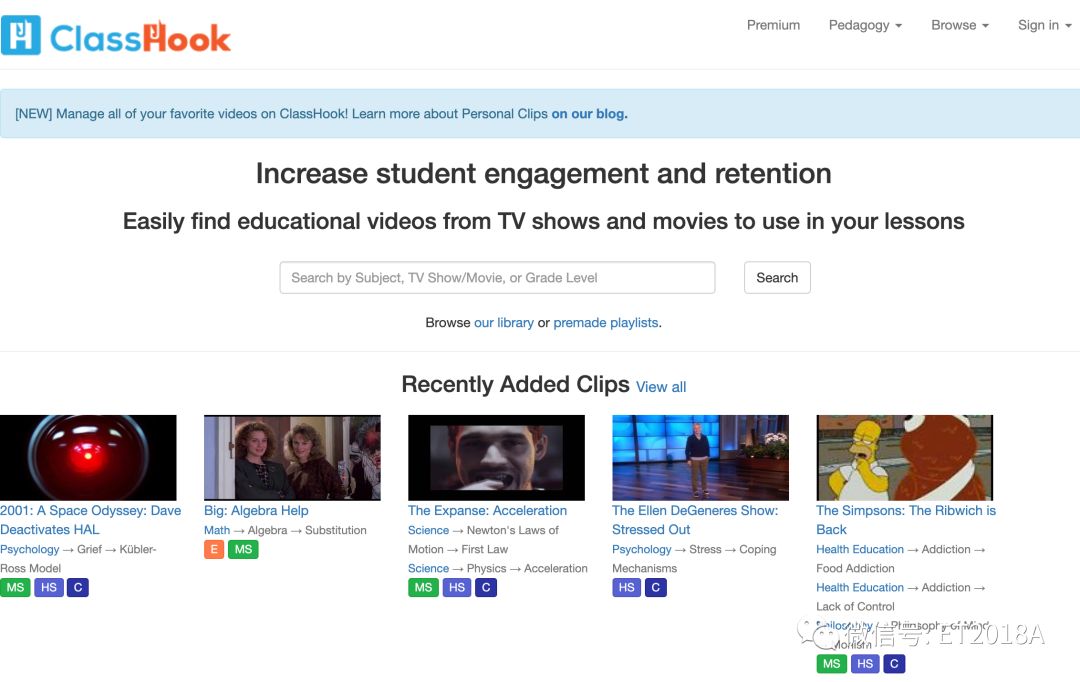Open 'The Ellen DeGeneres Show: Stressed Out' title
This screenshot has height=682, width=1080.
click(695, 520)
